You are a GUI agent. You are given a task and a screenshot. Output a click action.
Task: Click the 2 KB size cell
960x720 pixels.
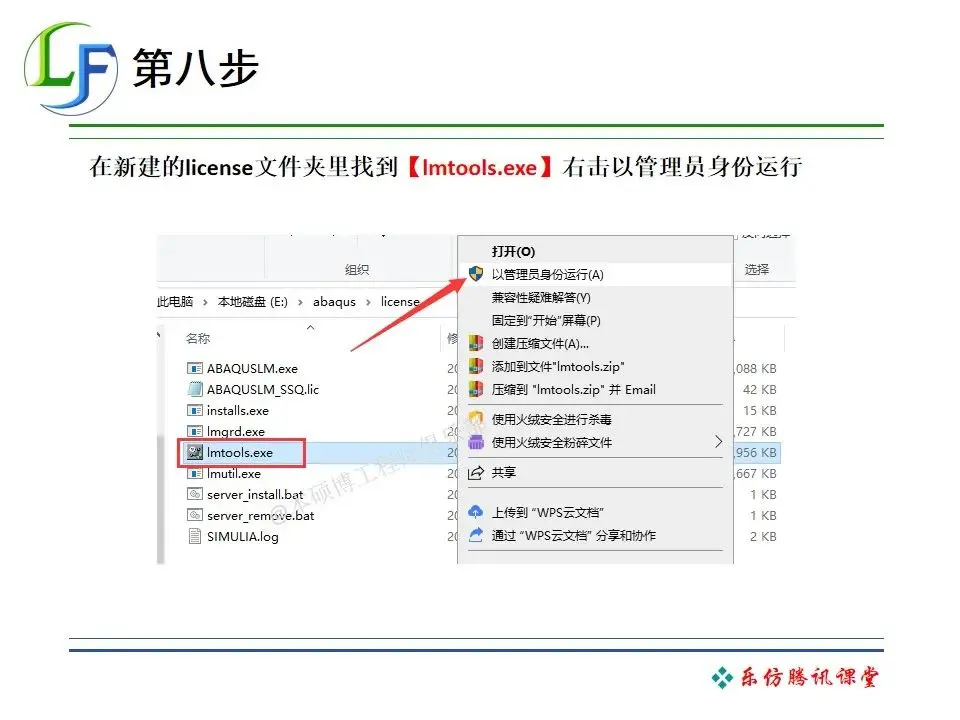click(763, 536)
